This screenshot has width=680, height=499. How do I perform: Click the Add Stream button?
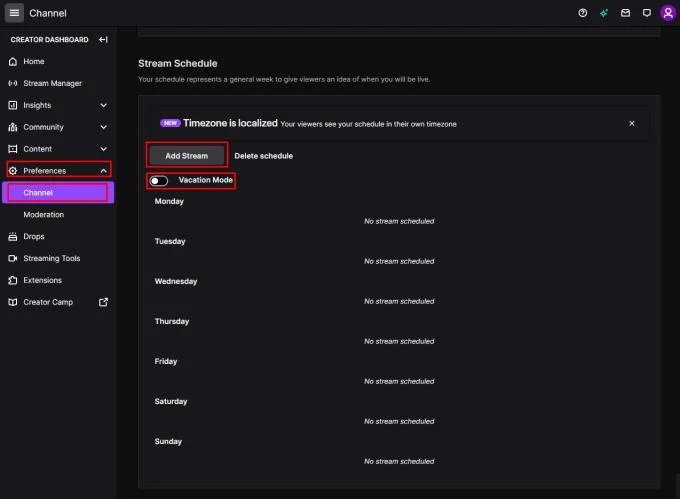[186, 156]
